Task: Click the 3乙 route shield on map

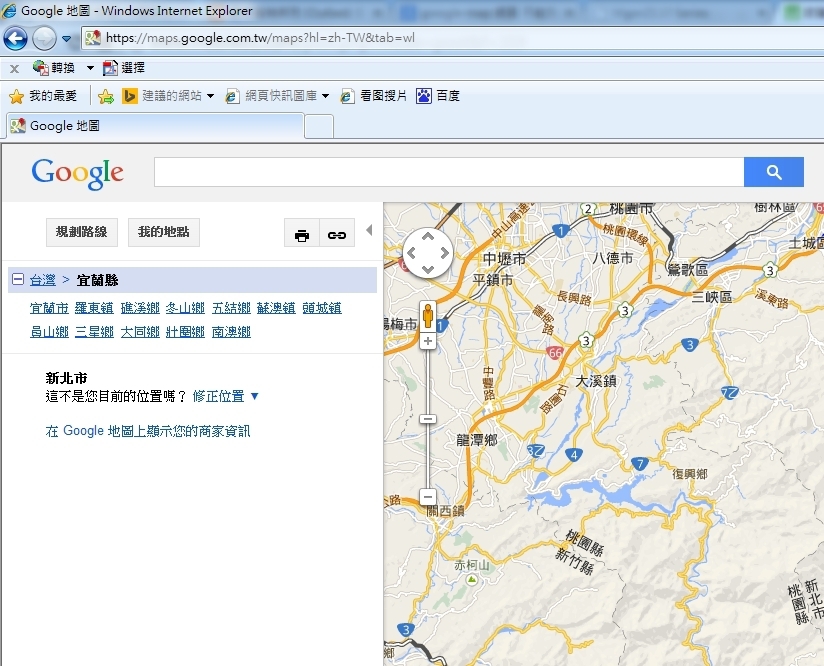Action: 535,451
